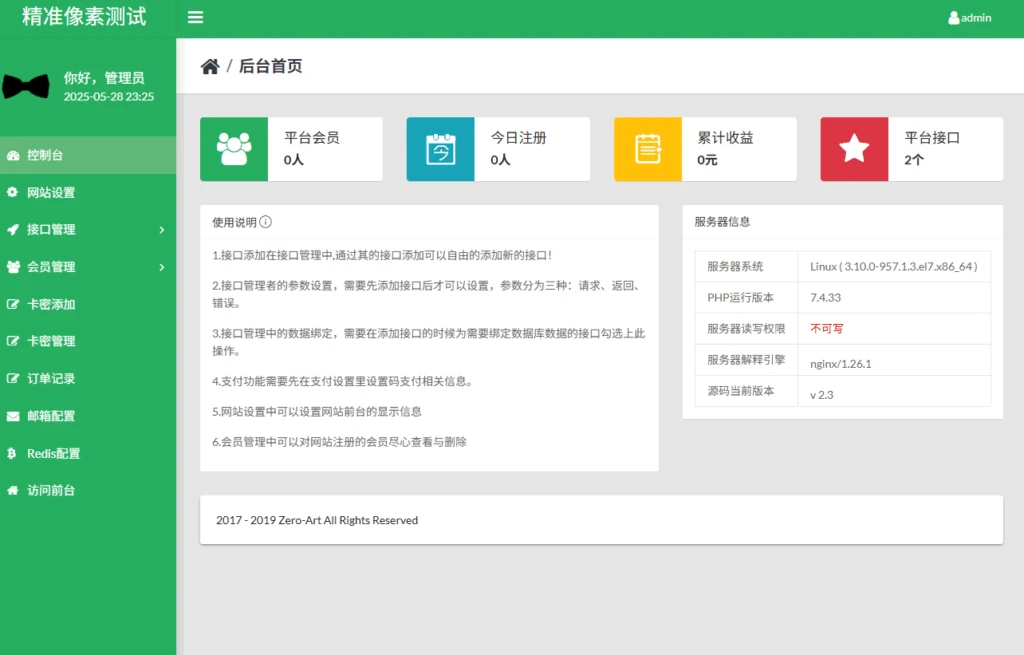Image resolution: width=1024 pixels, height=655 pixels.
Task: Click the red 不可写 status text
Action: (827, 328)
